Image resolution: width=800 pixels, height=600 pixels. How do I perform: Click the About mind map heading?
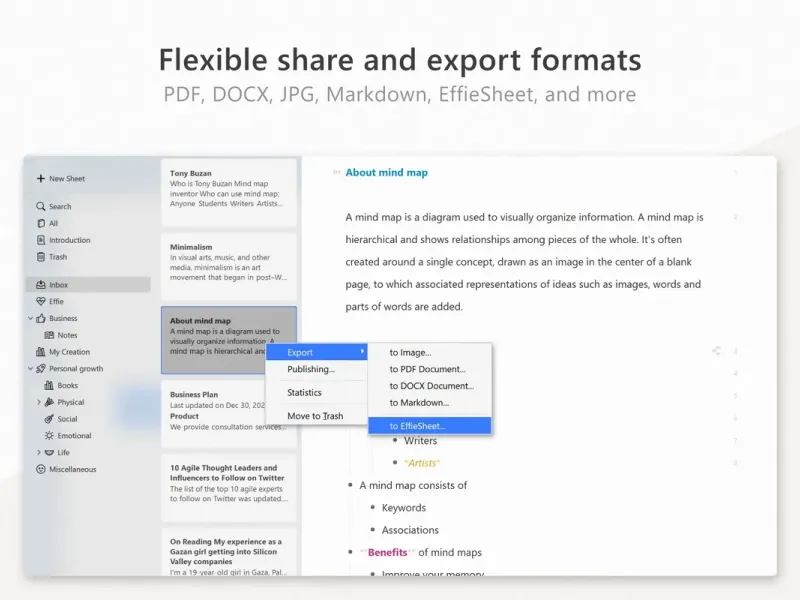[387, 172]
